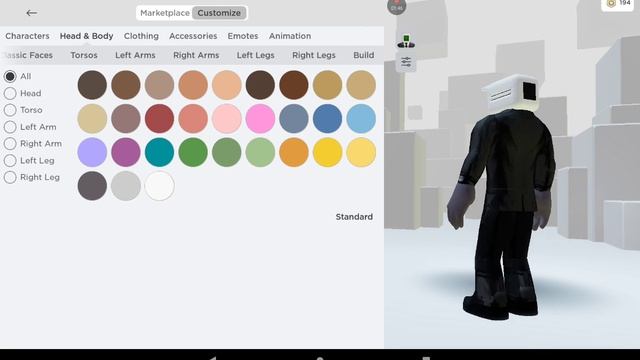Pick the mauve brown color swatch

(126, 119)
